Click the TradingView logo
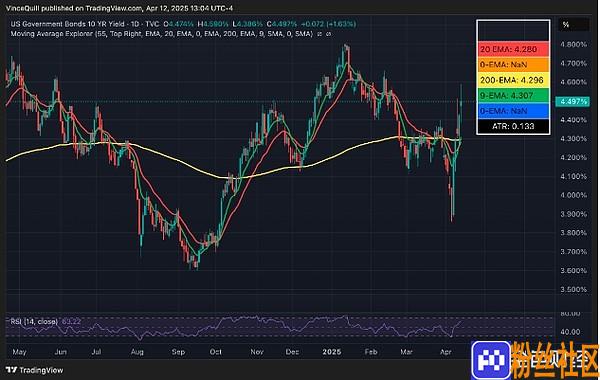The width and height of the screenshot is (600, 380). 34,370
